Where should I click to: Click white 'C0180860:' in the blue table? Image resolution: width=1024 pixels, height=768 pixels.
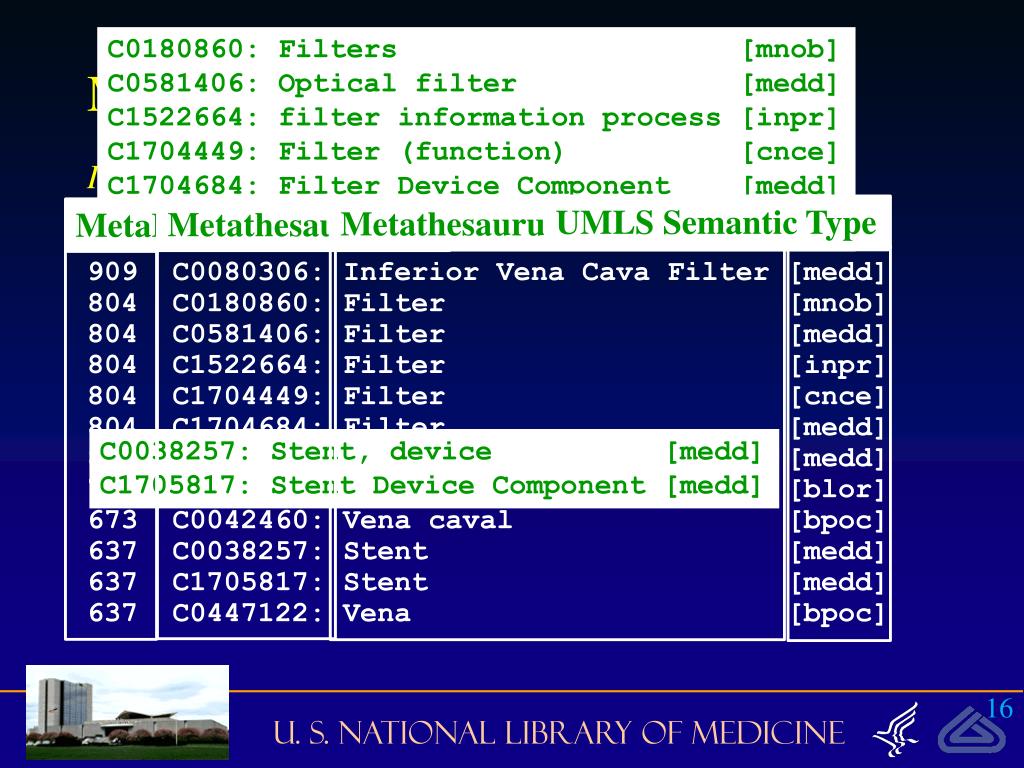tap(248, 303)
